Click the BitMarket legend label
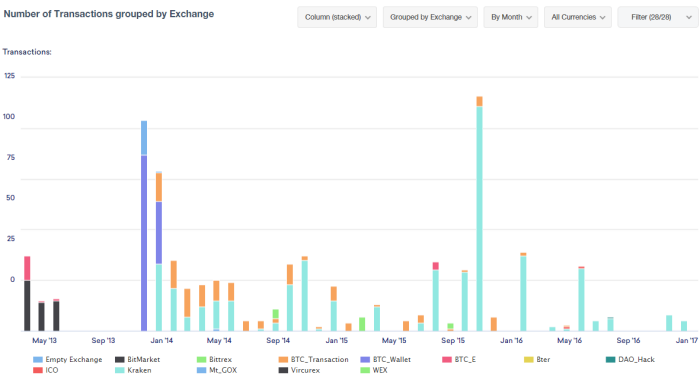The height and width of the screenshot is (387, 700). tap(143, 359)
